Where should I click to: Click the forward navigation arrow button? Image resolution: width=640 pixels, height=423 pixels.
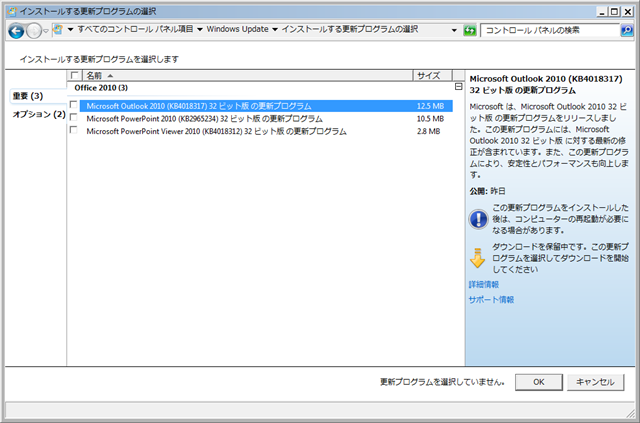33,31
